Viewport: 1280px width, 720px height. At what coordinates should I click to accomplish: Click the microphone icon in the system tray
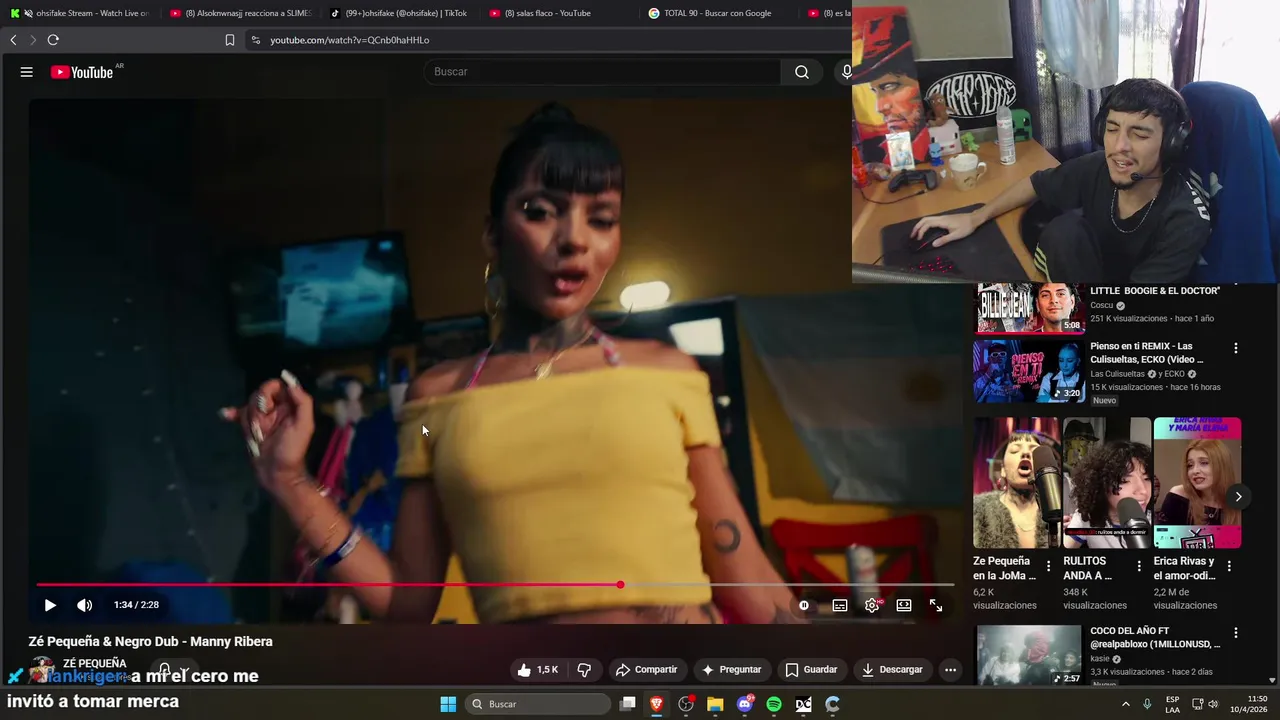coord(1147,704)
